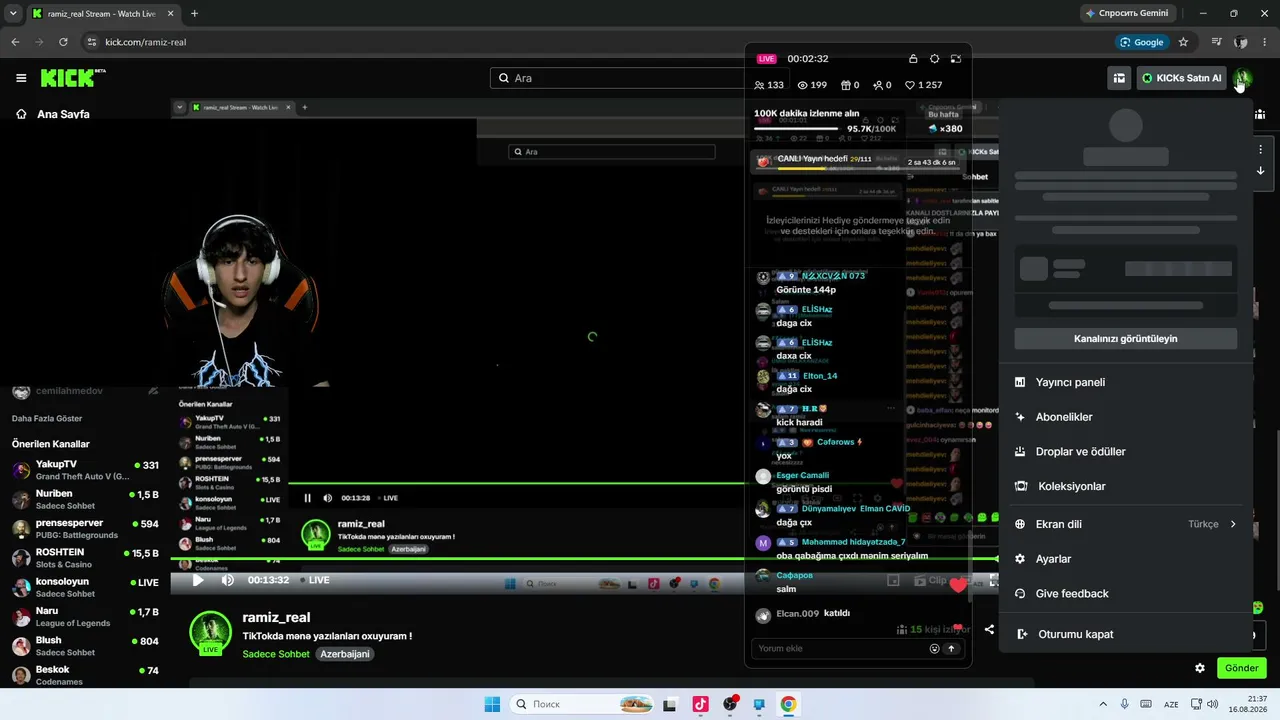
Task: Show hidden system tray icons chevron
Action: (1103, 704)
